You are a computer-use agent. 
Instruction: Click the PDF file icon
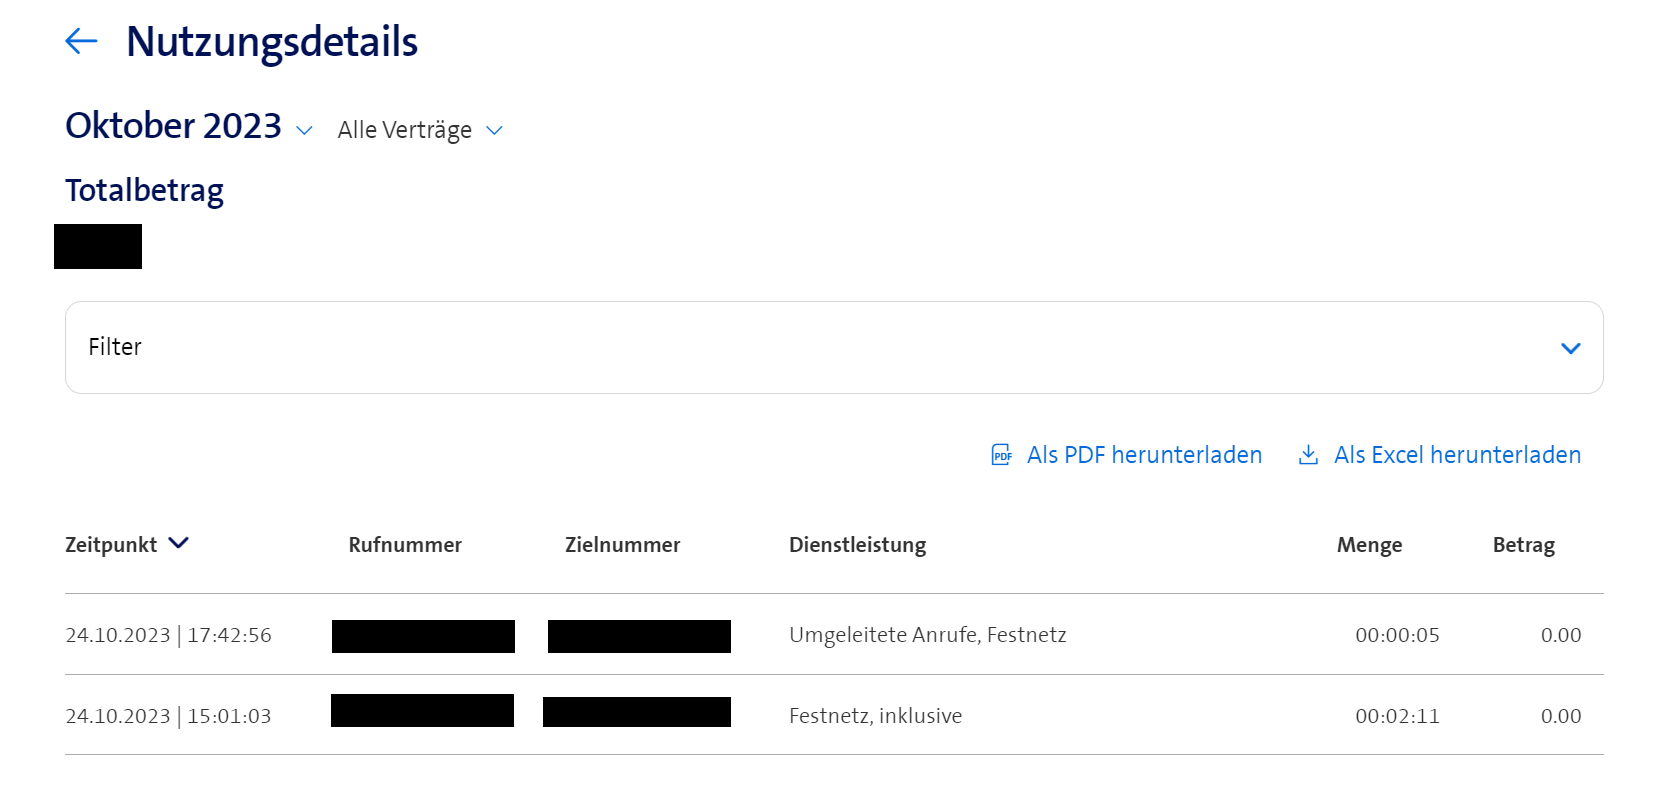(x=1001, y=455)
